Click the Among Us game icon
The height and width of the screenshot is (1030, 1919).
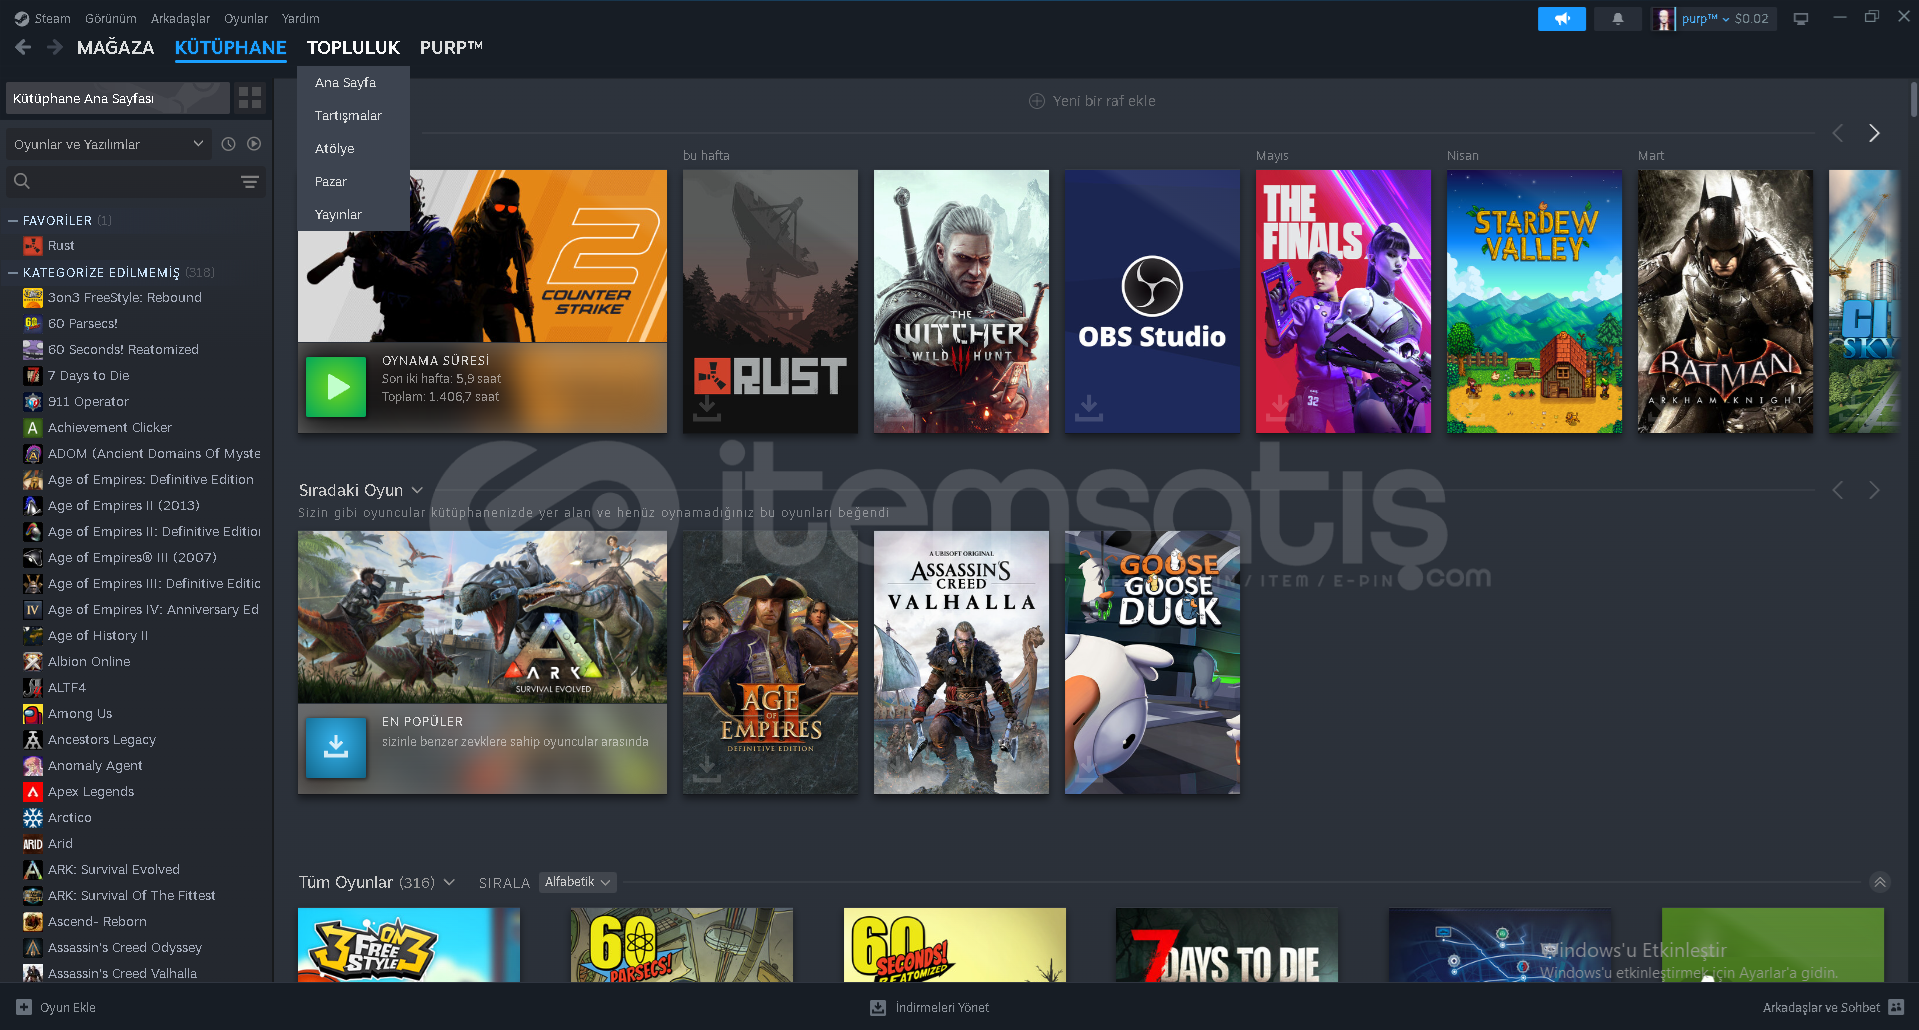[33, 713]
